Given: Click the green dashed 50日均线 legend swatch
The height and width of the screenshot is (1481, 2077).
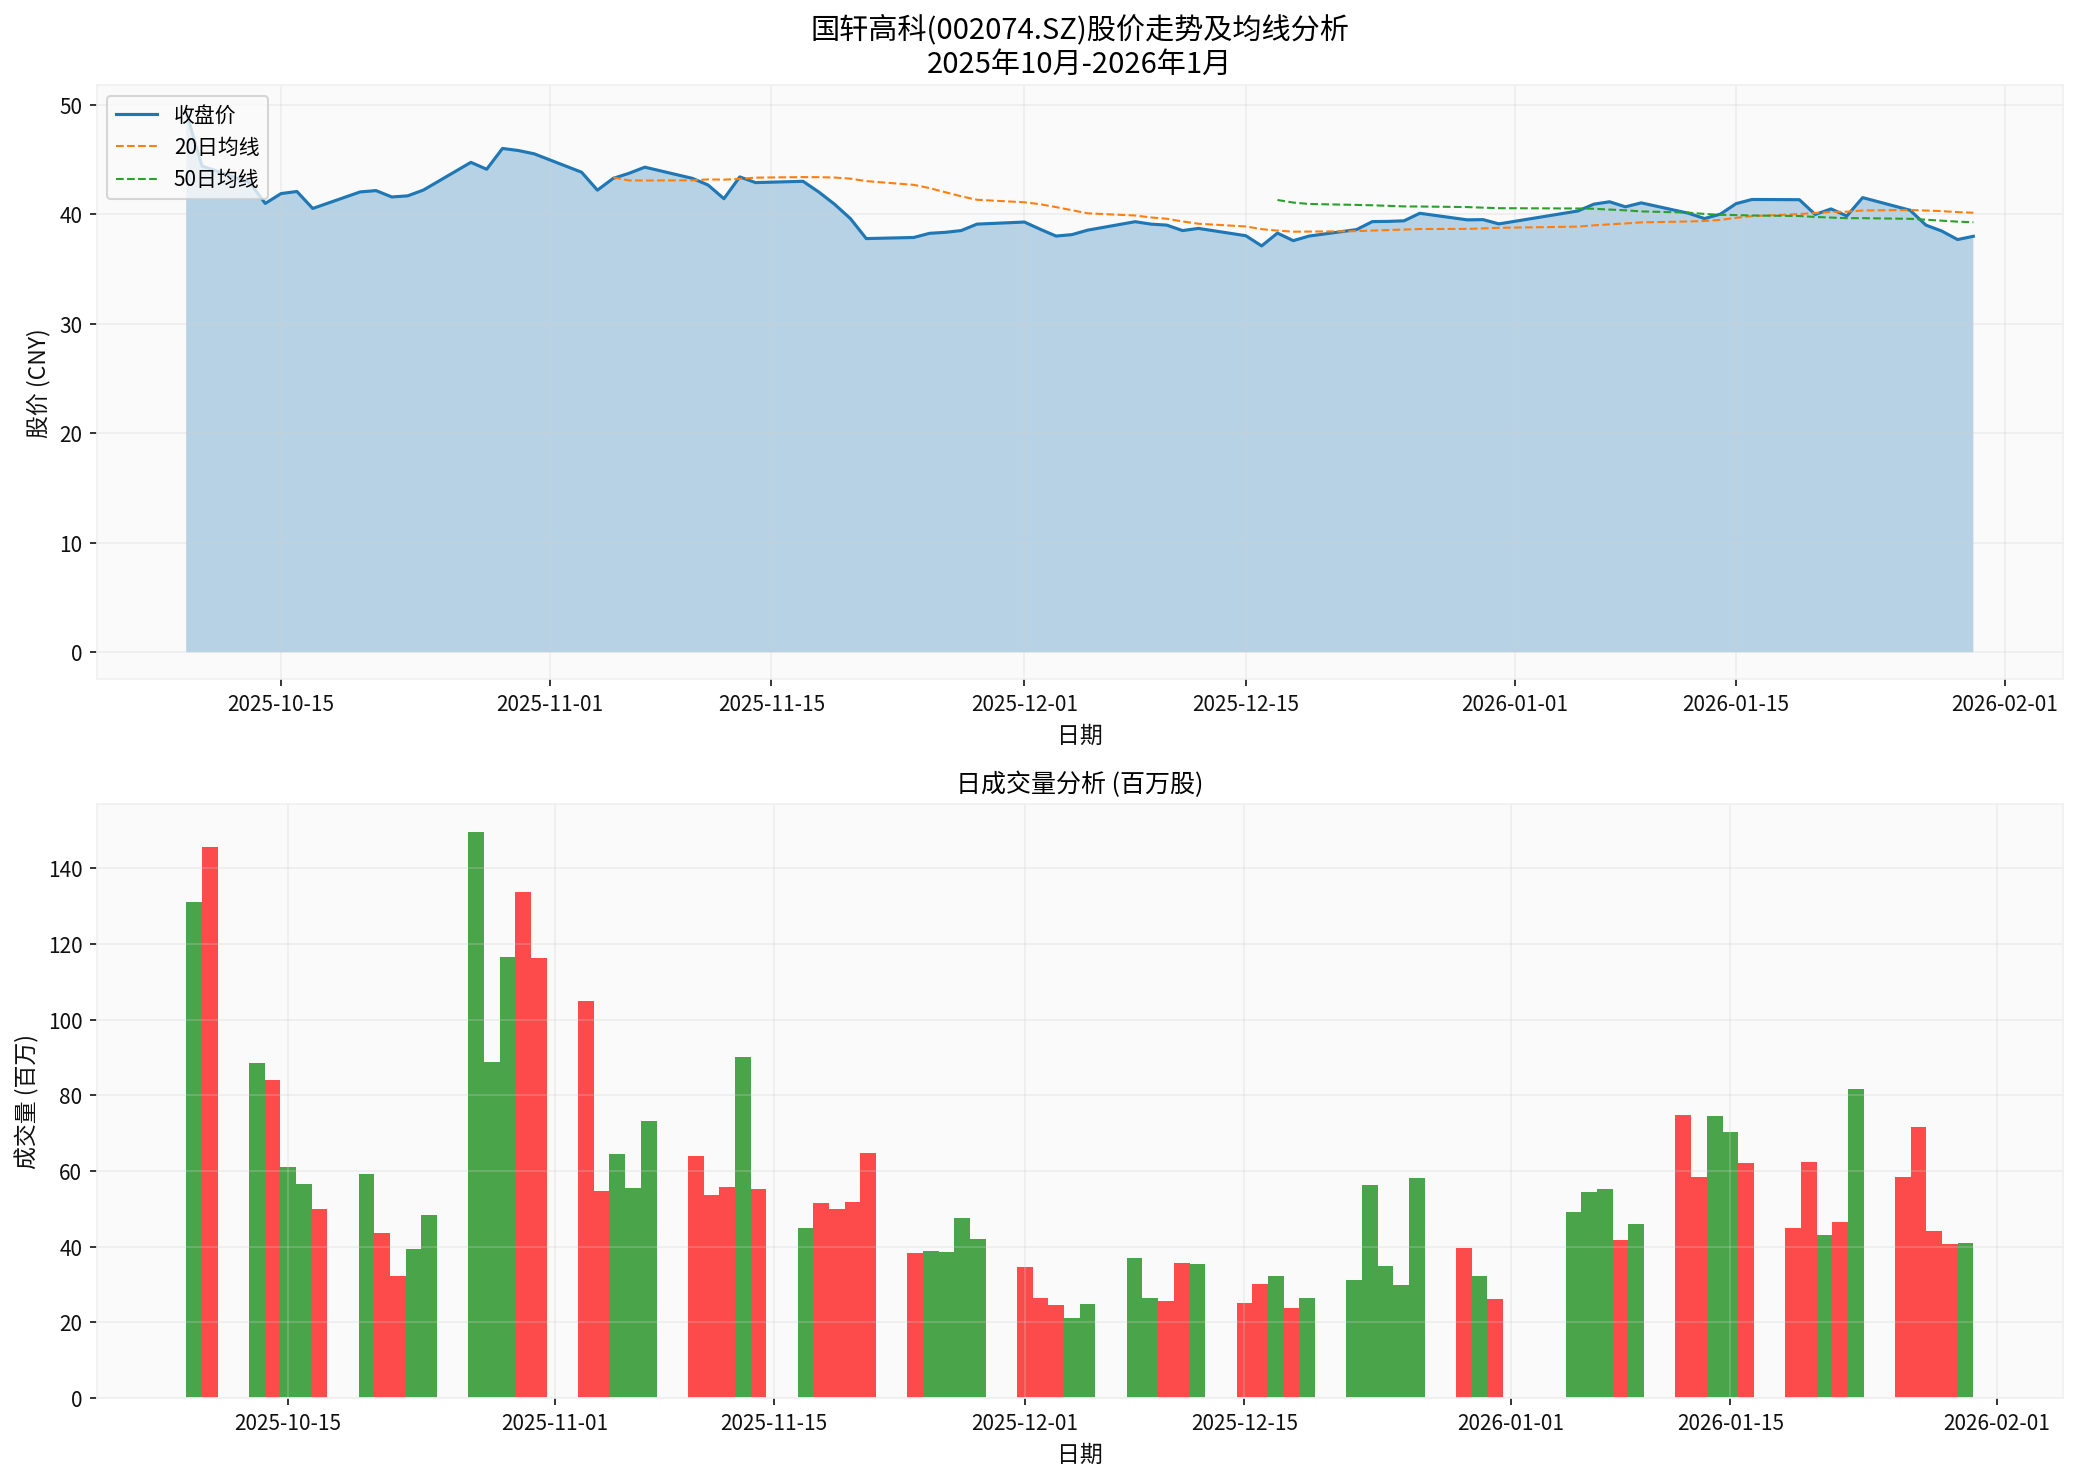Looking at the screenshot, I should tap(137, 179).
